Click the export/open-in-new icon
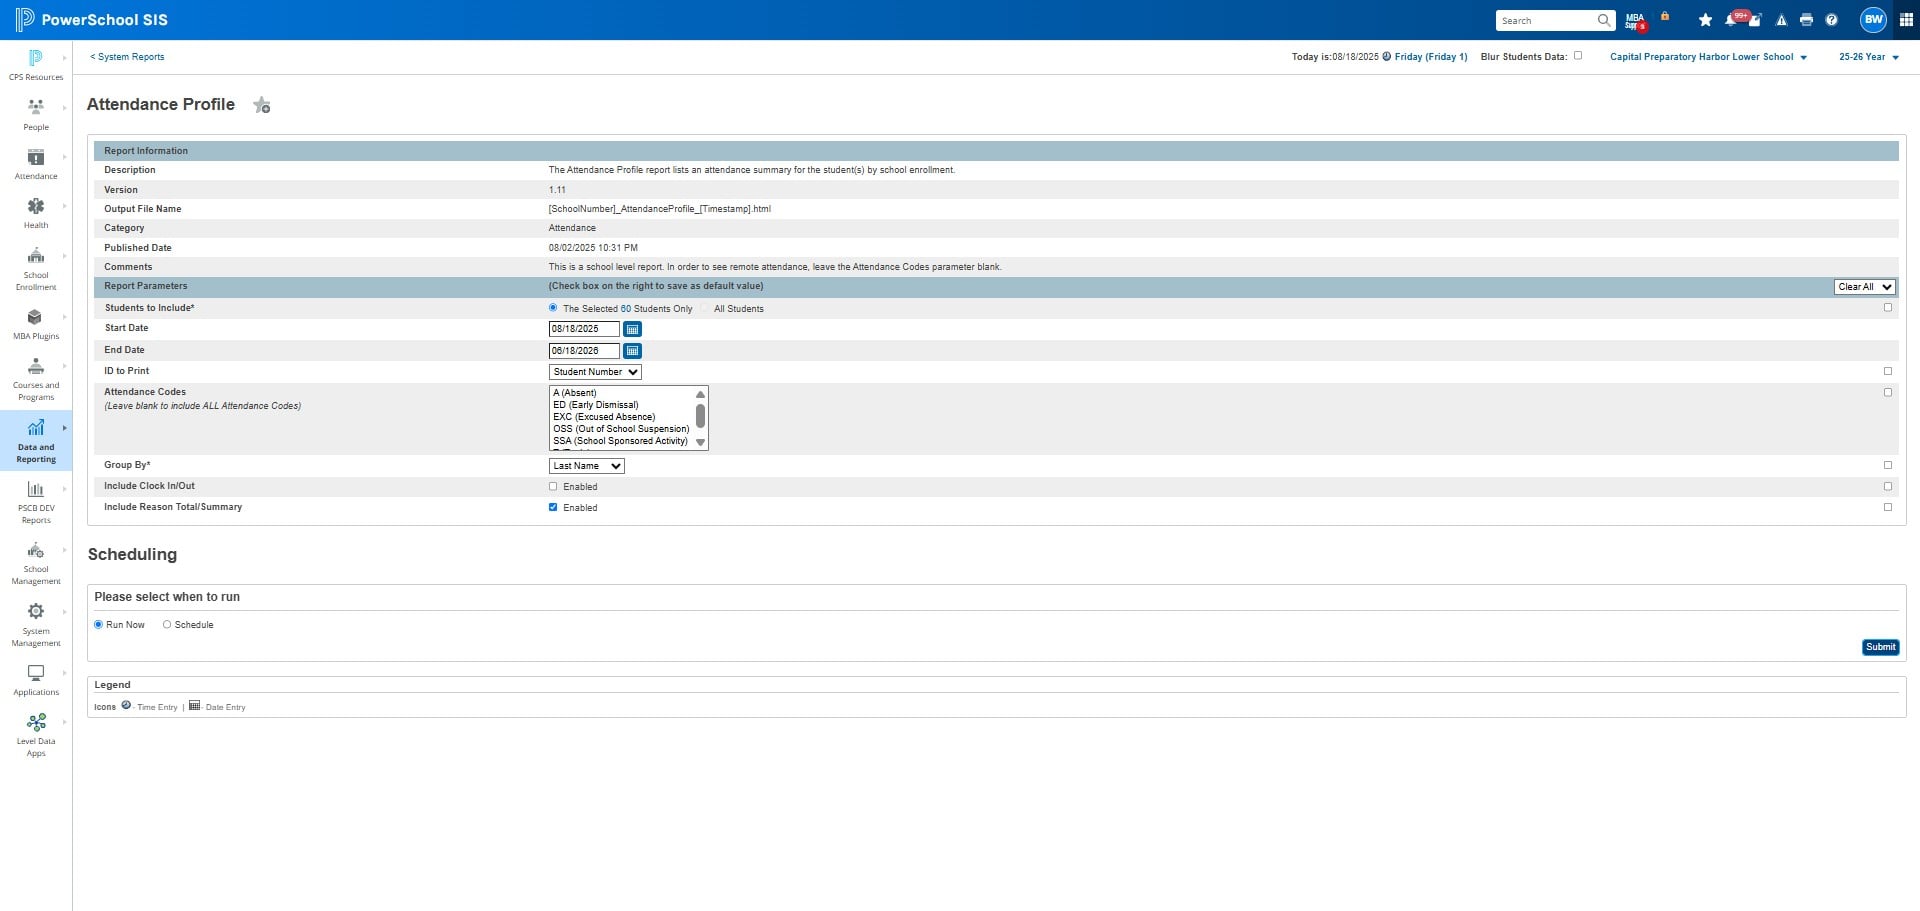The width and height of the screenshot is (1920, 911). [1755, 20]
